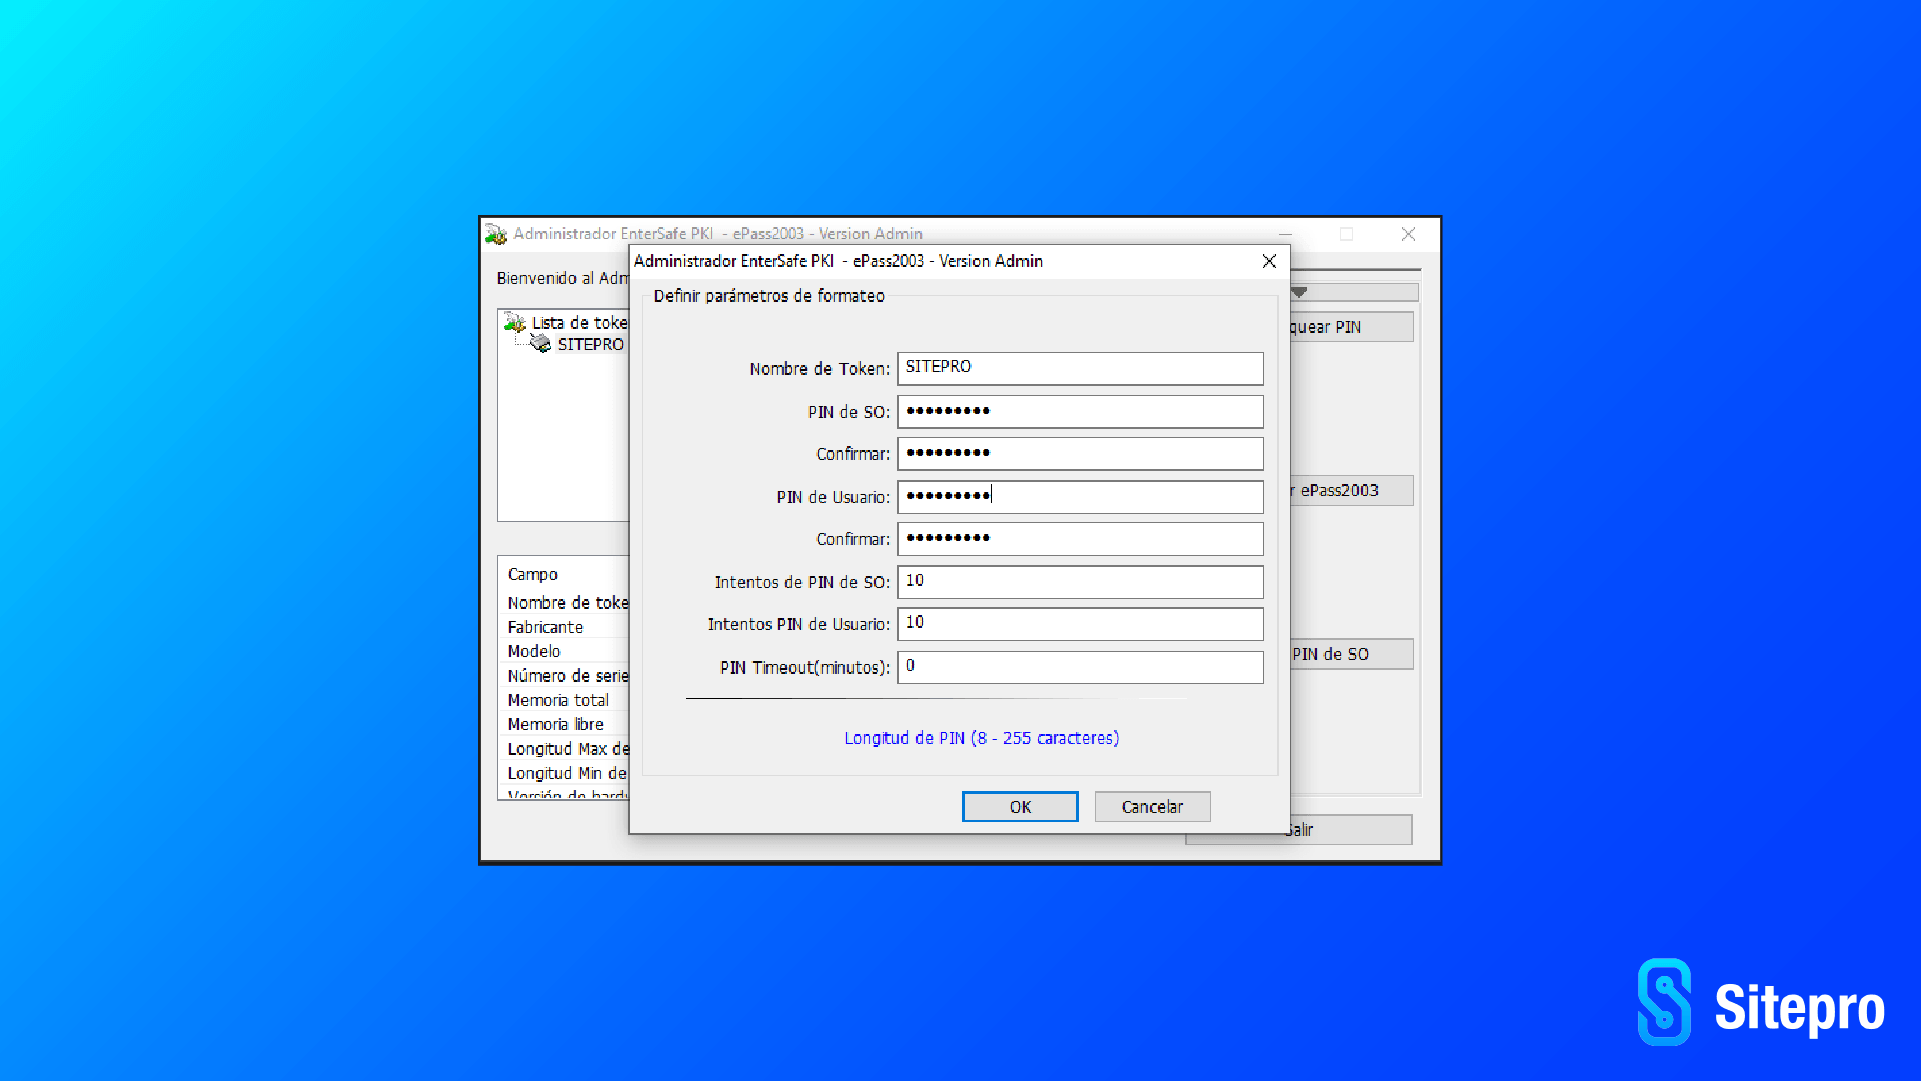Click the dropdown arrow at top of right panel

coord(1299,293)
